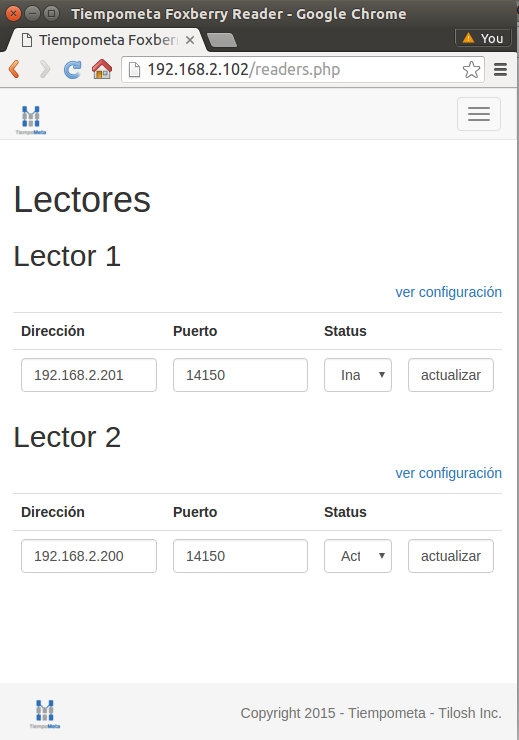
Task: Open ver configuración link for Lector 1
Action: (448, 292)
